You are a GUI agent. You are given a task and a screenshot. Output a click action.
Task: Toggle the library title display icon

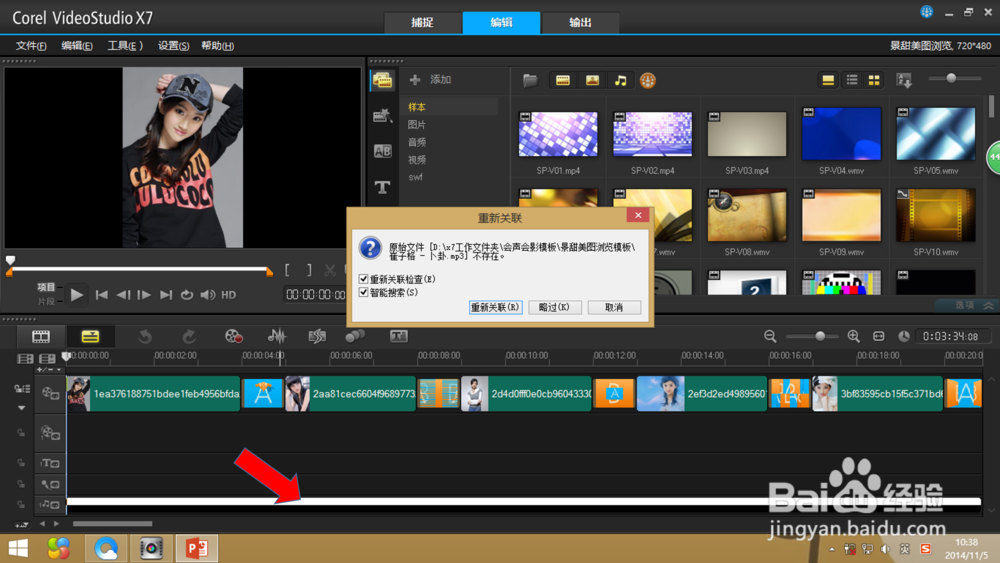click(x=828, y=80)
